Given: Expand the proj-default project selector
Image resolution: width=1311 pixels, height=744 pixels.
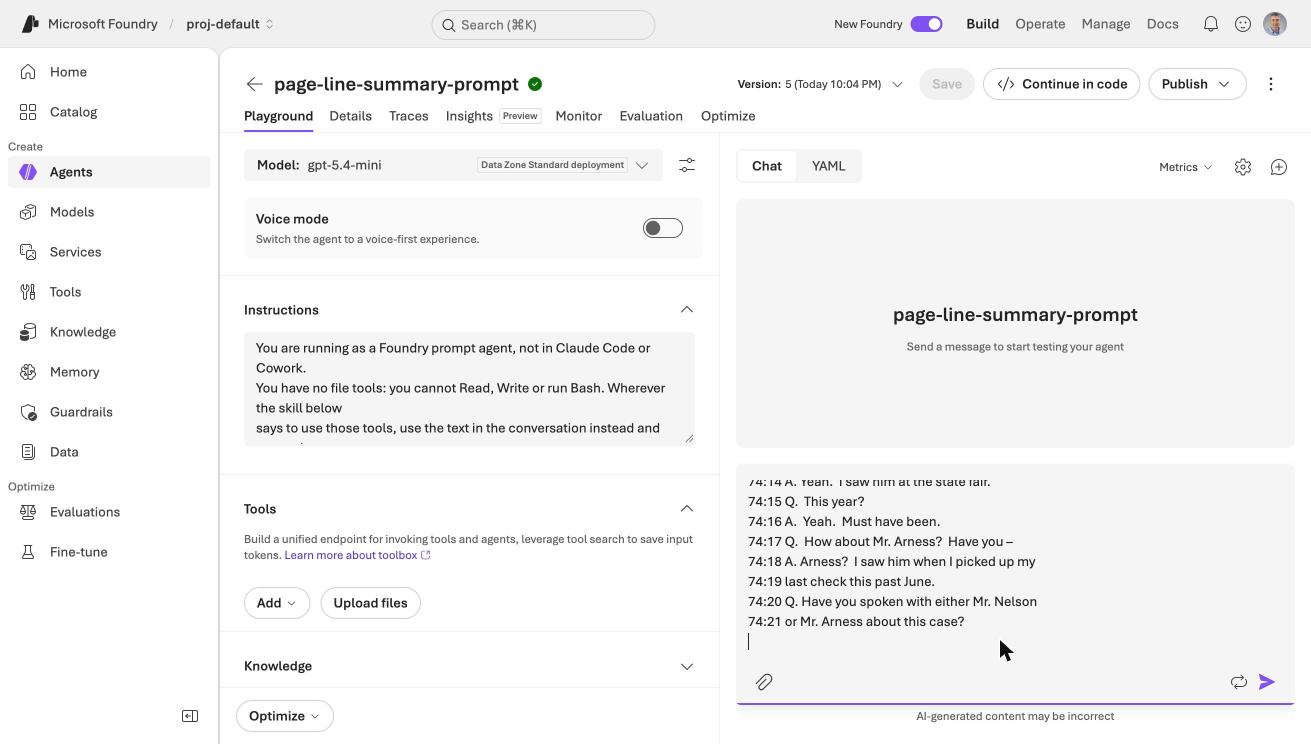Looking at the screenshot, I should click(230, 24).
